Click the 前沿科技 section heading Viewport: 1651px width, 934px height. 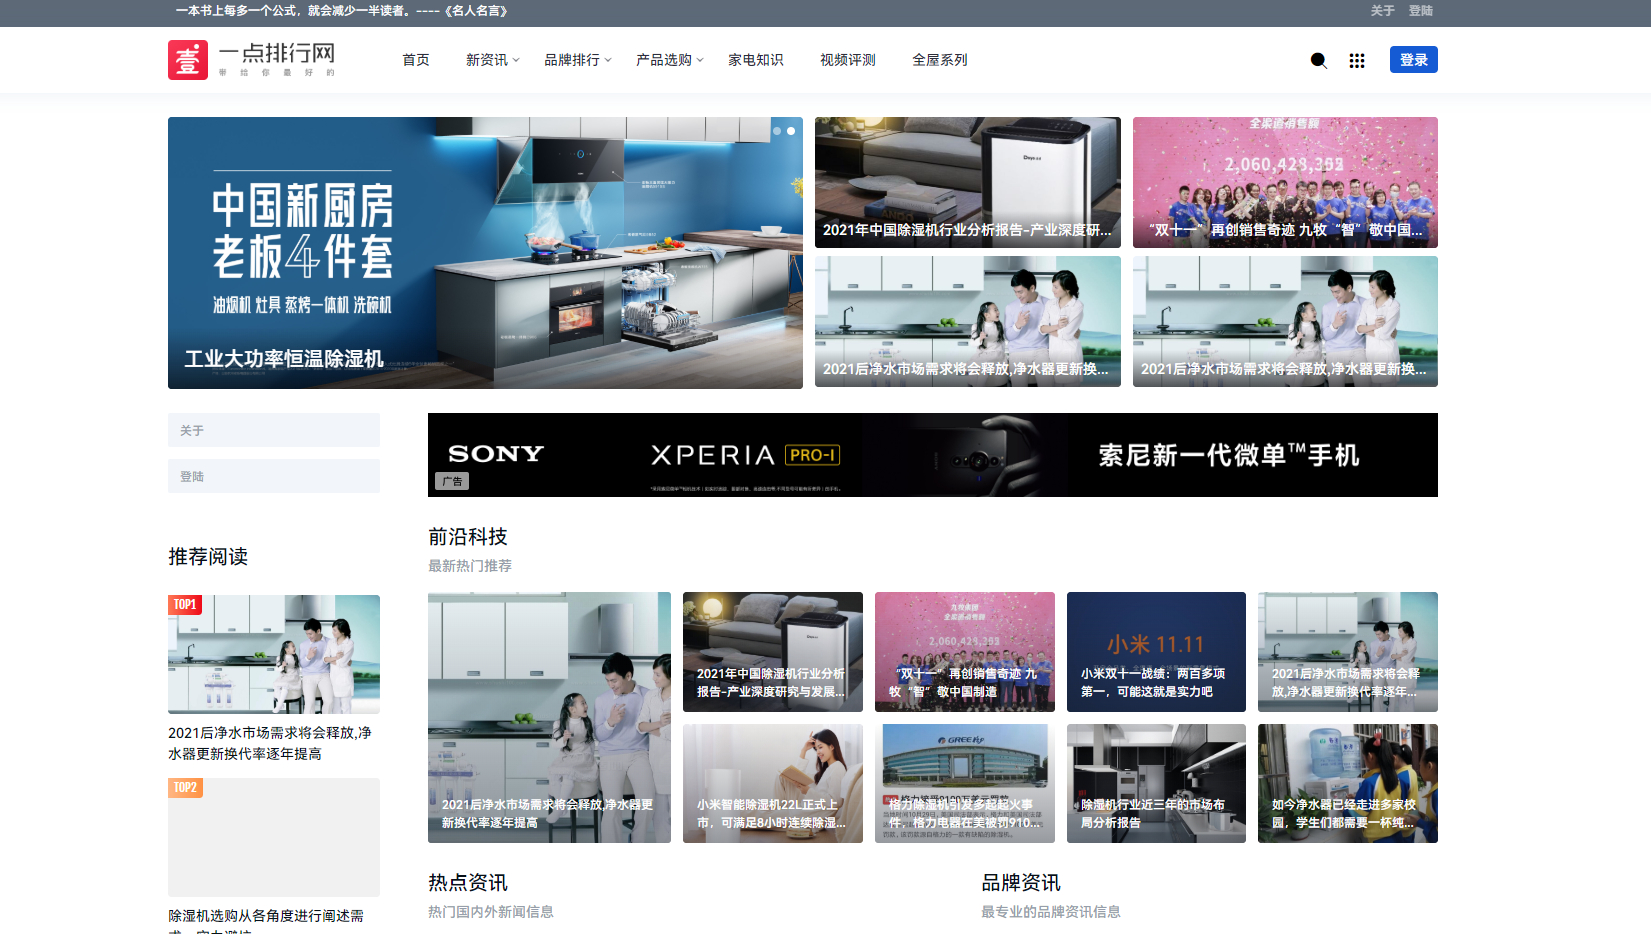click(x=468, y=537)
